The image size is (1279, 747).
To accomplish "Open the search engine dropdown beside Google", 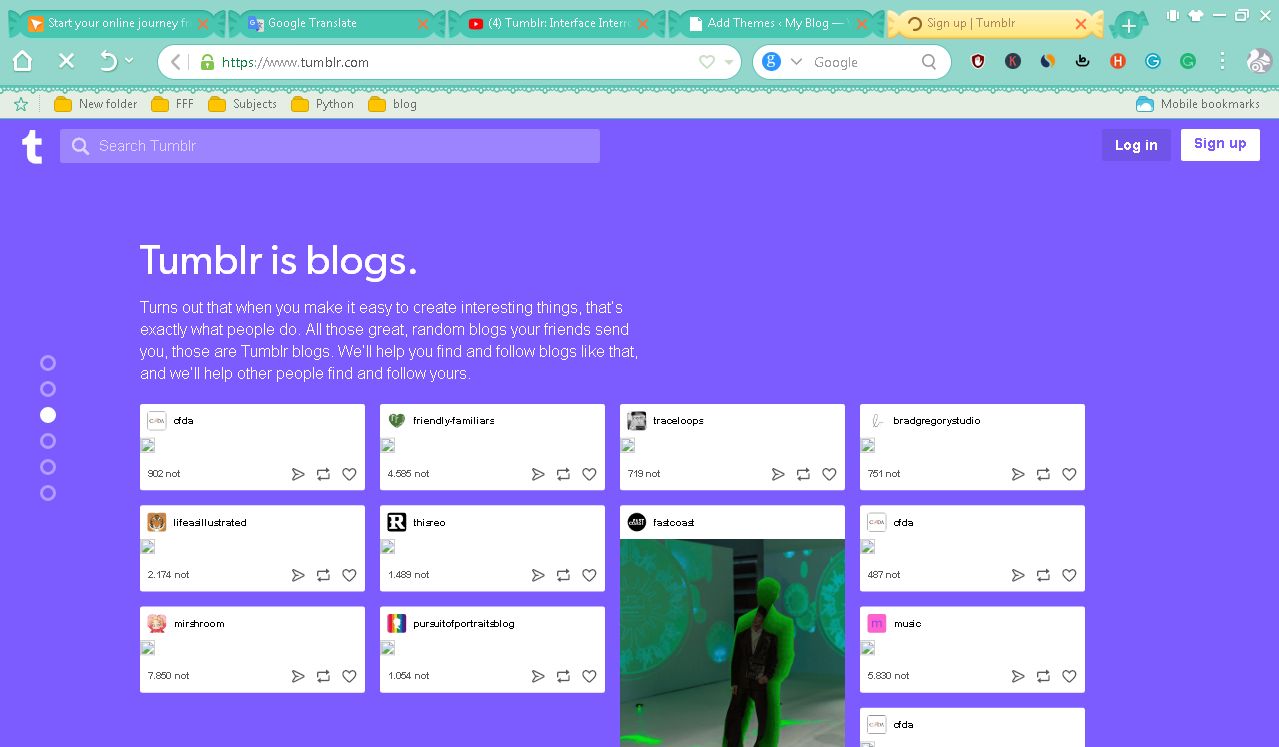I will point(795,61).
